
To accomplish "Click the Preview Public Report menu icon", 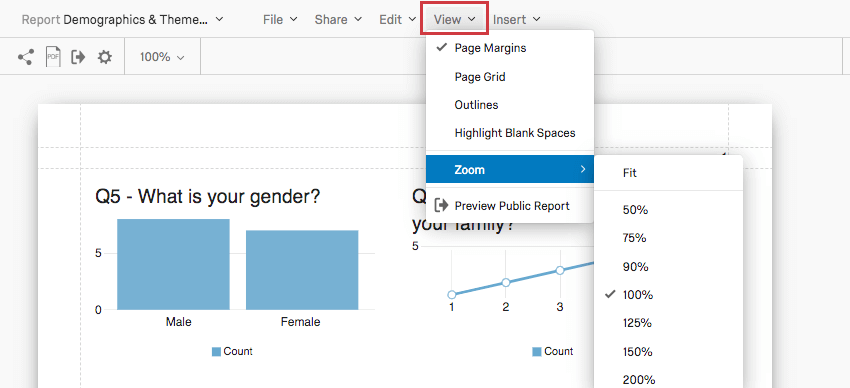I will pyautogui.click(x=441, y=205).
